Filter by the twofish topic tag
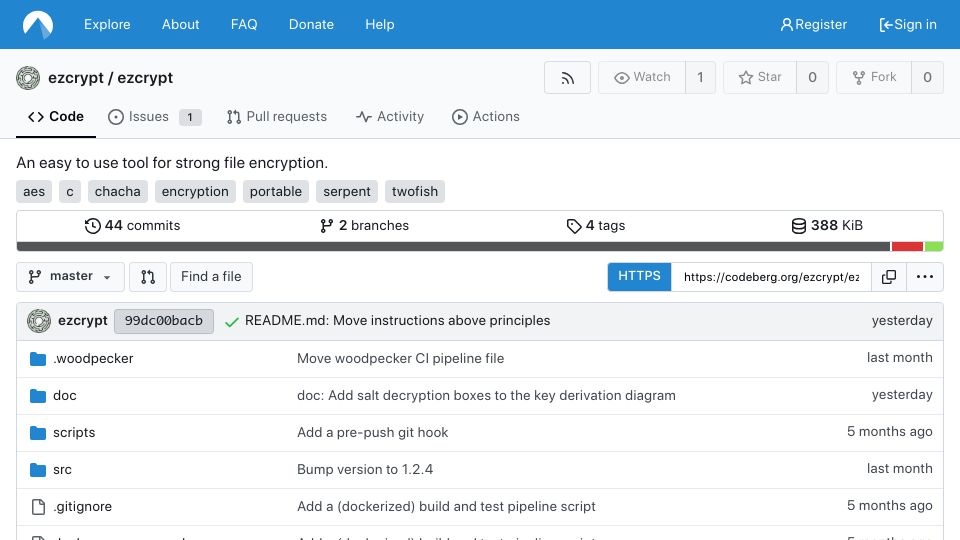 [415, 192]
